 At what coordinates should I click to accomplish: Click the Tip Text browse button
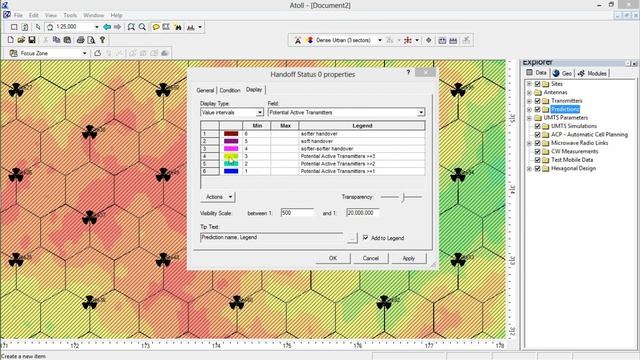tap(352, 238)
